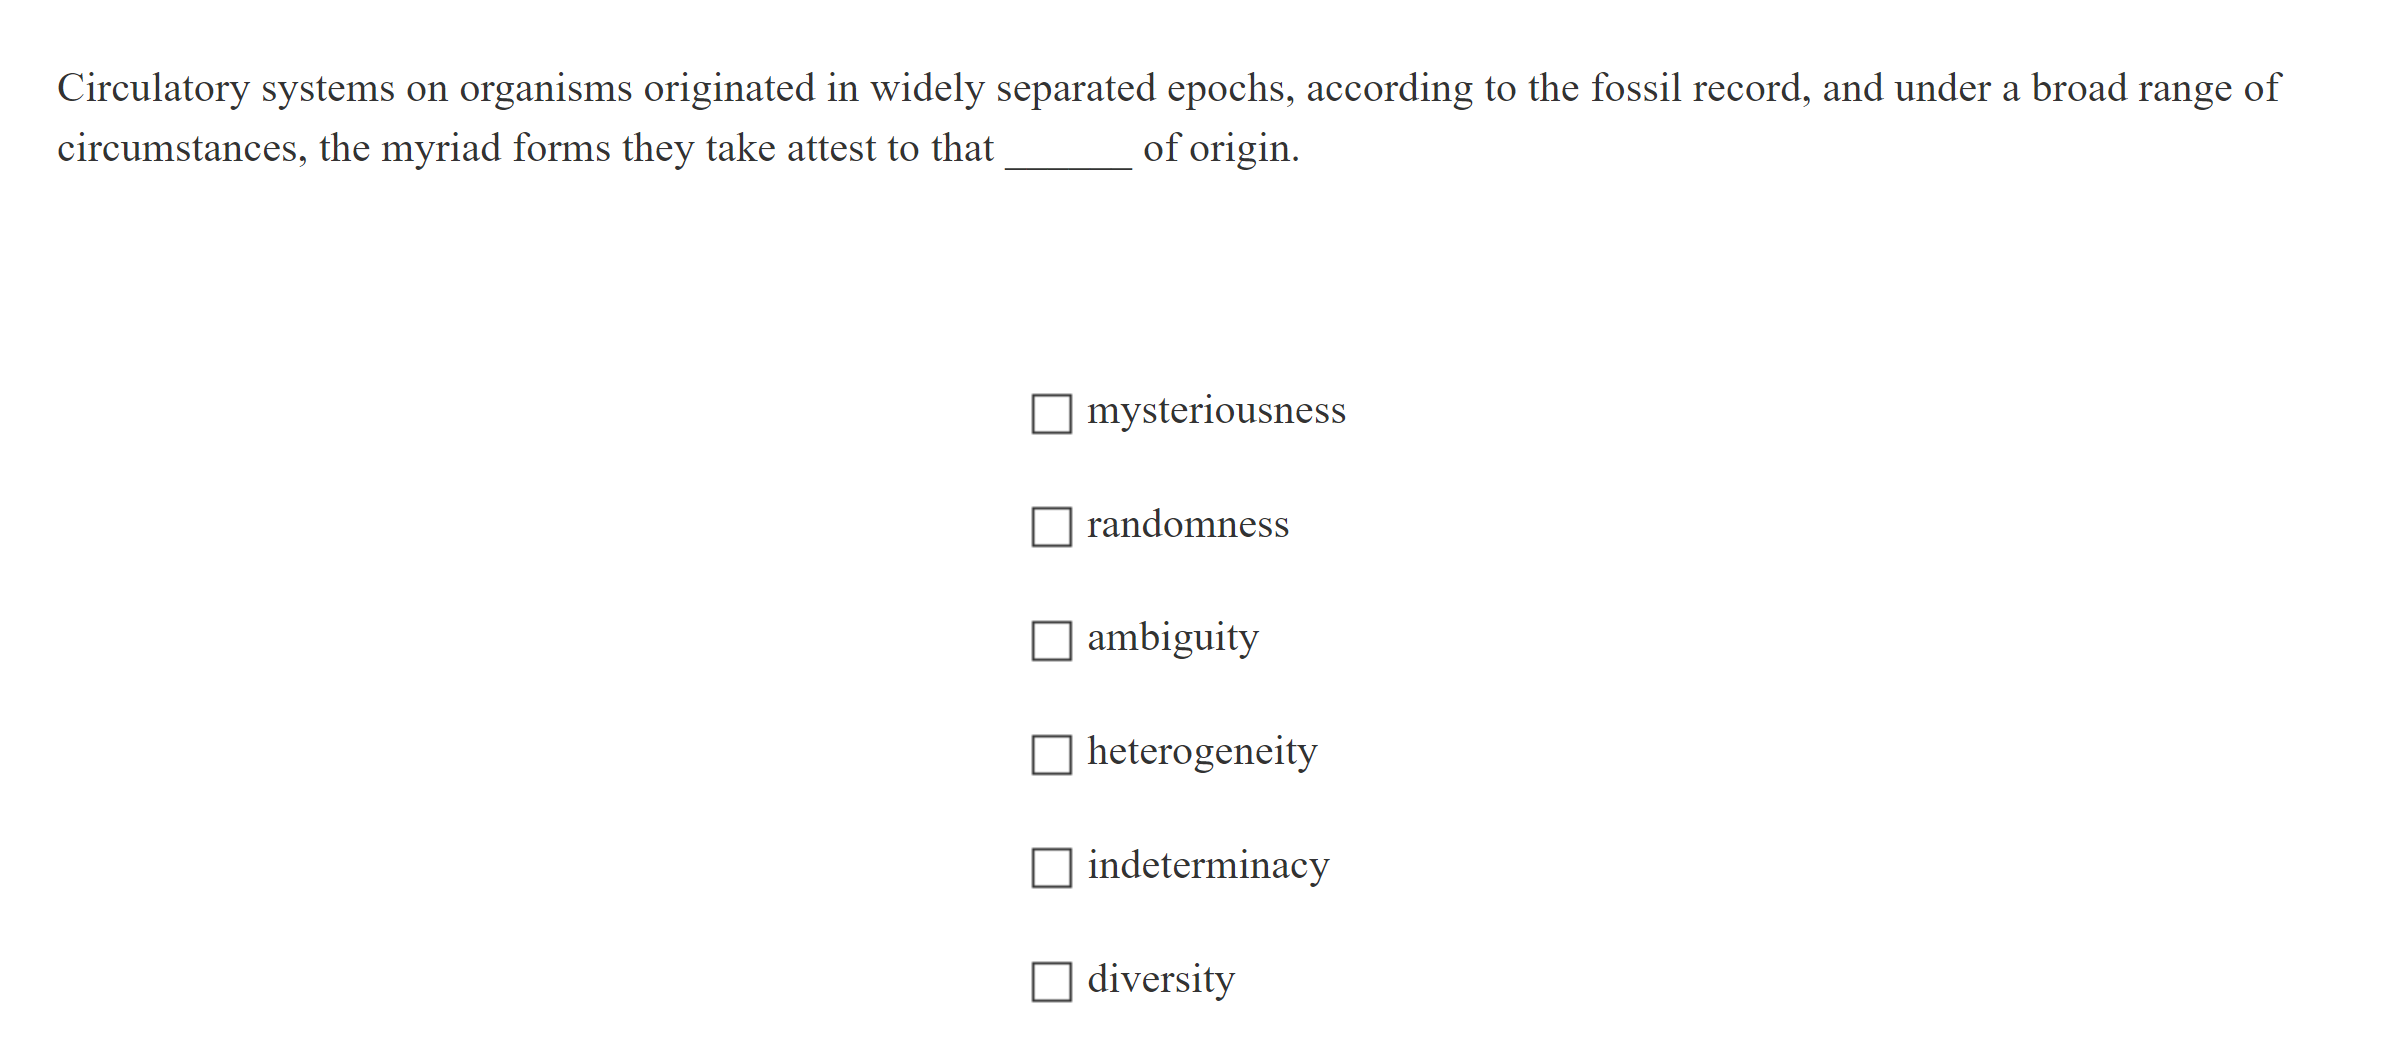Check the mysteriousness checkbox

point(1051,411)
